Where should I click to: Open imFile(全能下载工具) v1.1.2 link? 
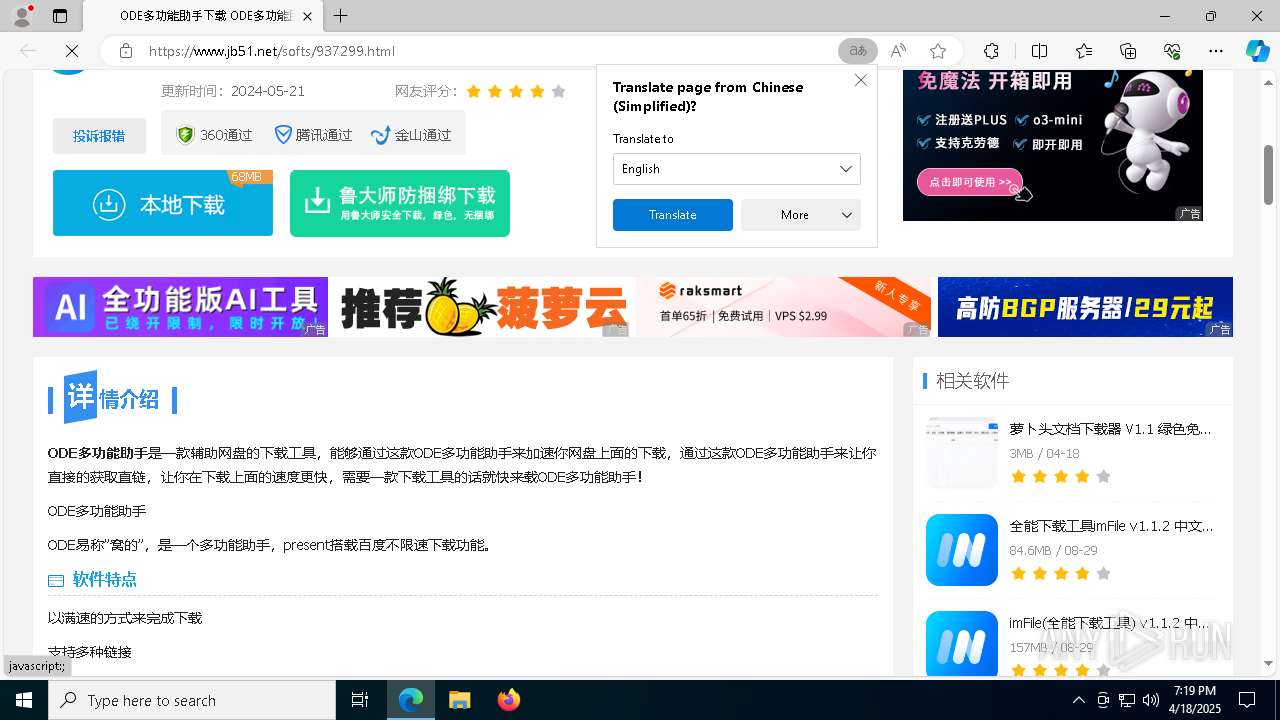pyautogui.click(x=1109, y=623)
